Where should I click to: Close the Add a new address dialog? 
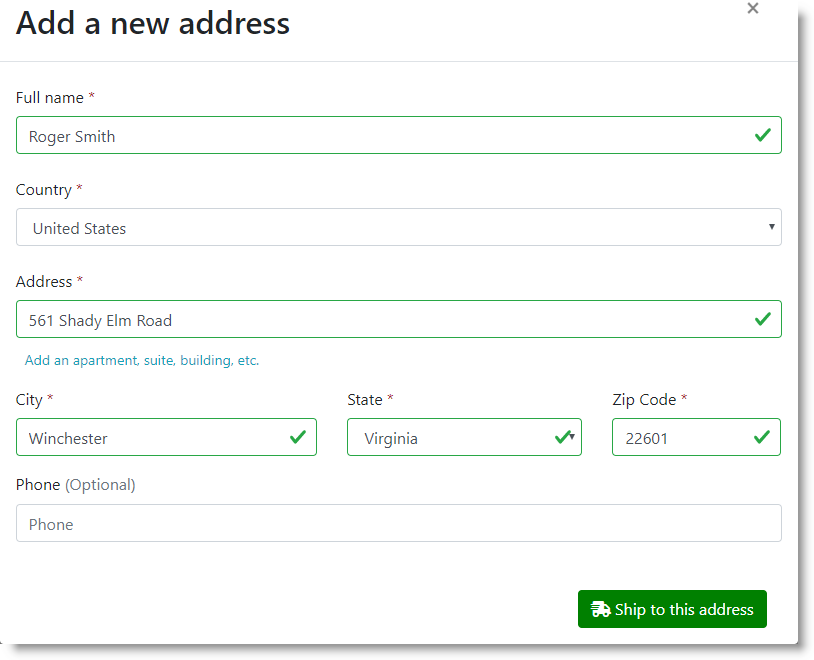point(753,8)
